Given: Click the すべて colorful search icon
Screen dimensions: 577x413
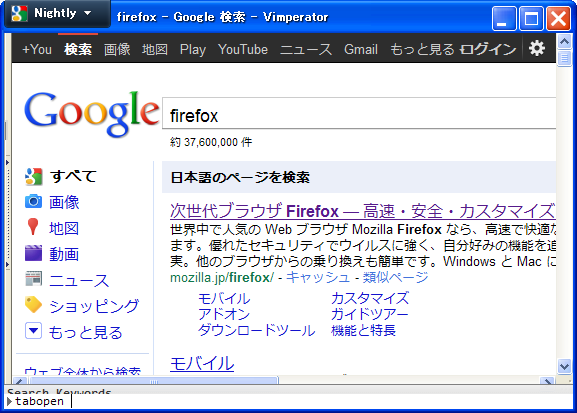Looking at the screenshot, I should [x=33, y=176].
